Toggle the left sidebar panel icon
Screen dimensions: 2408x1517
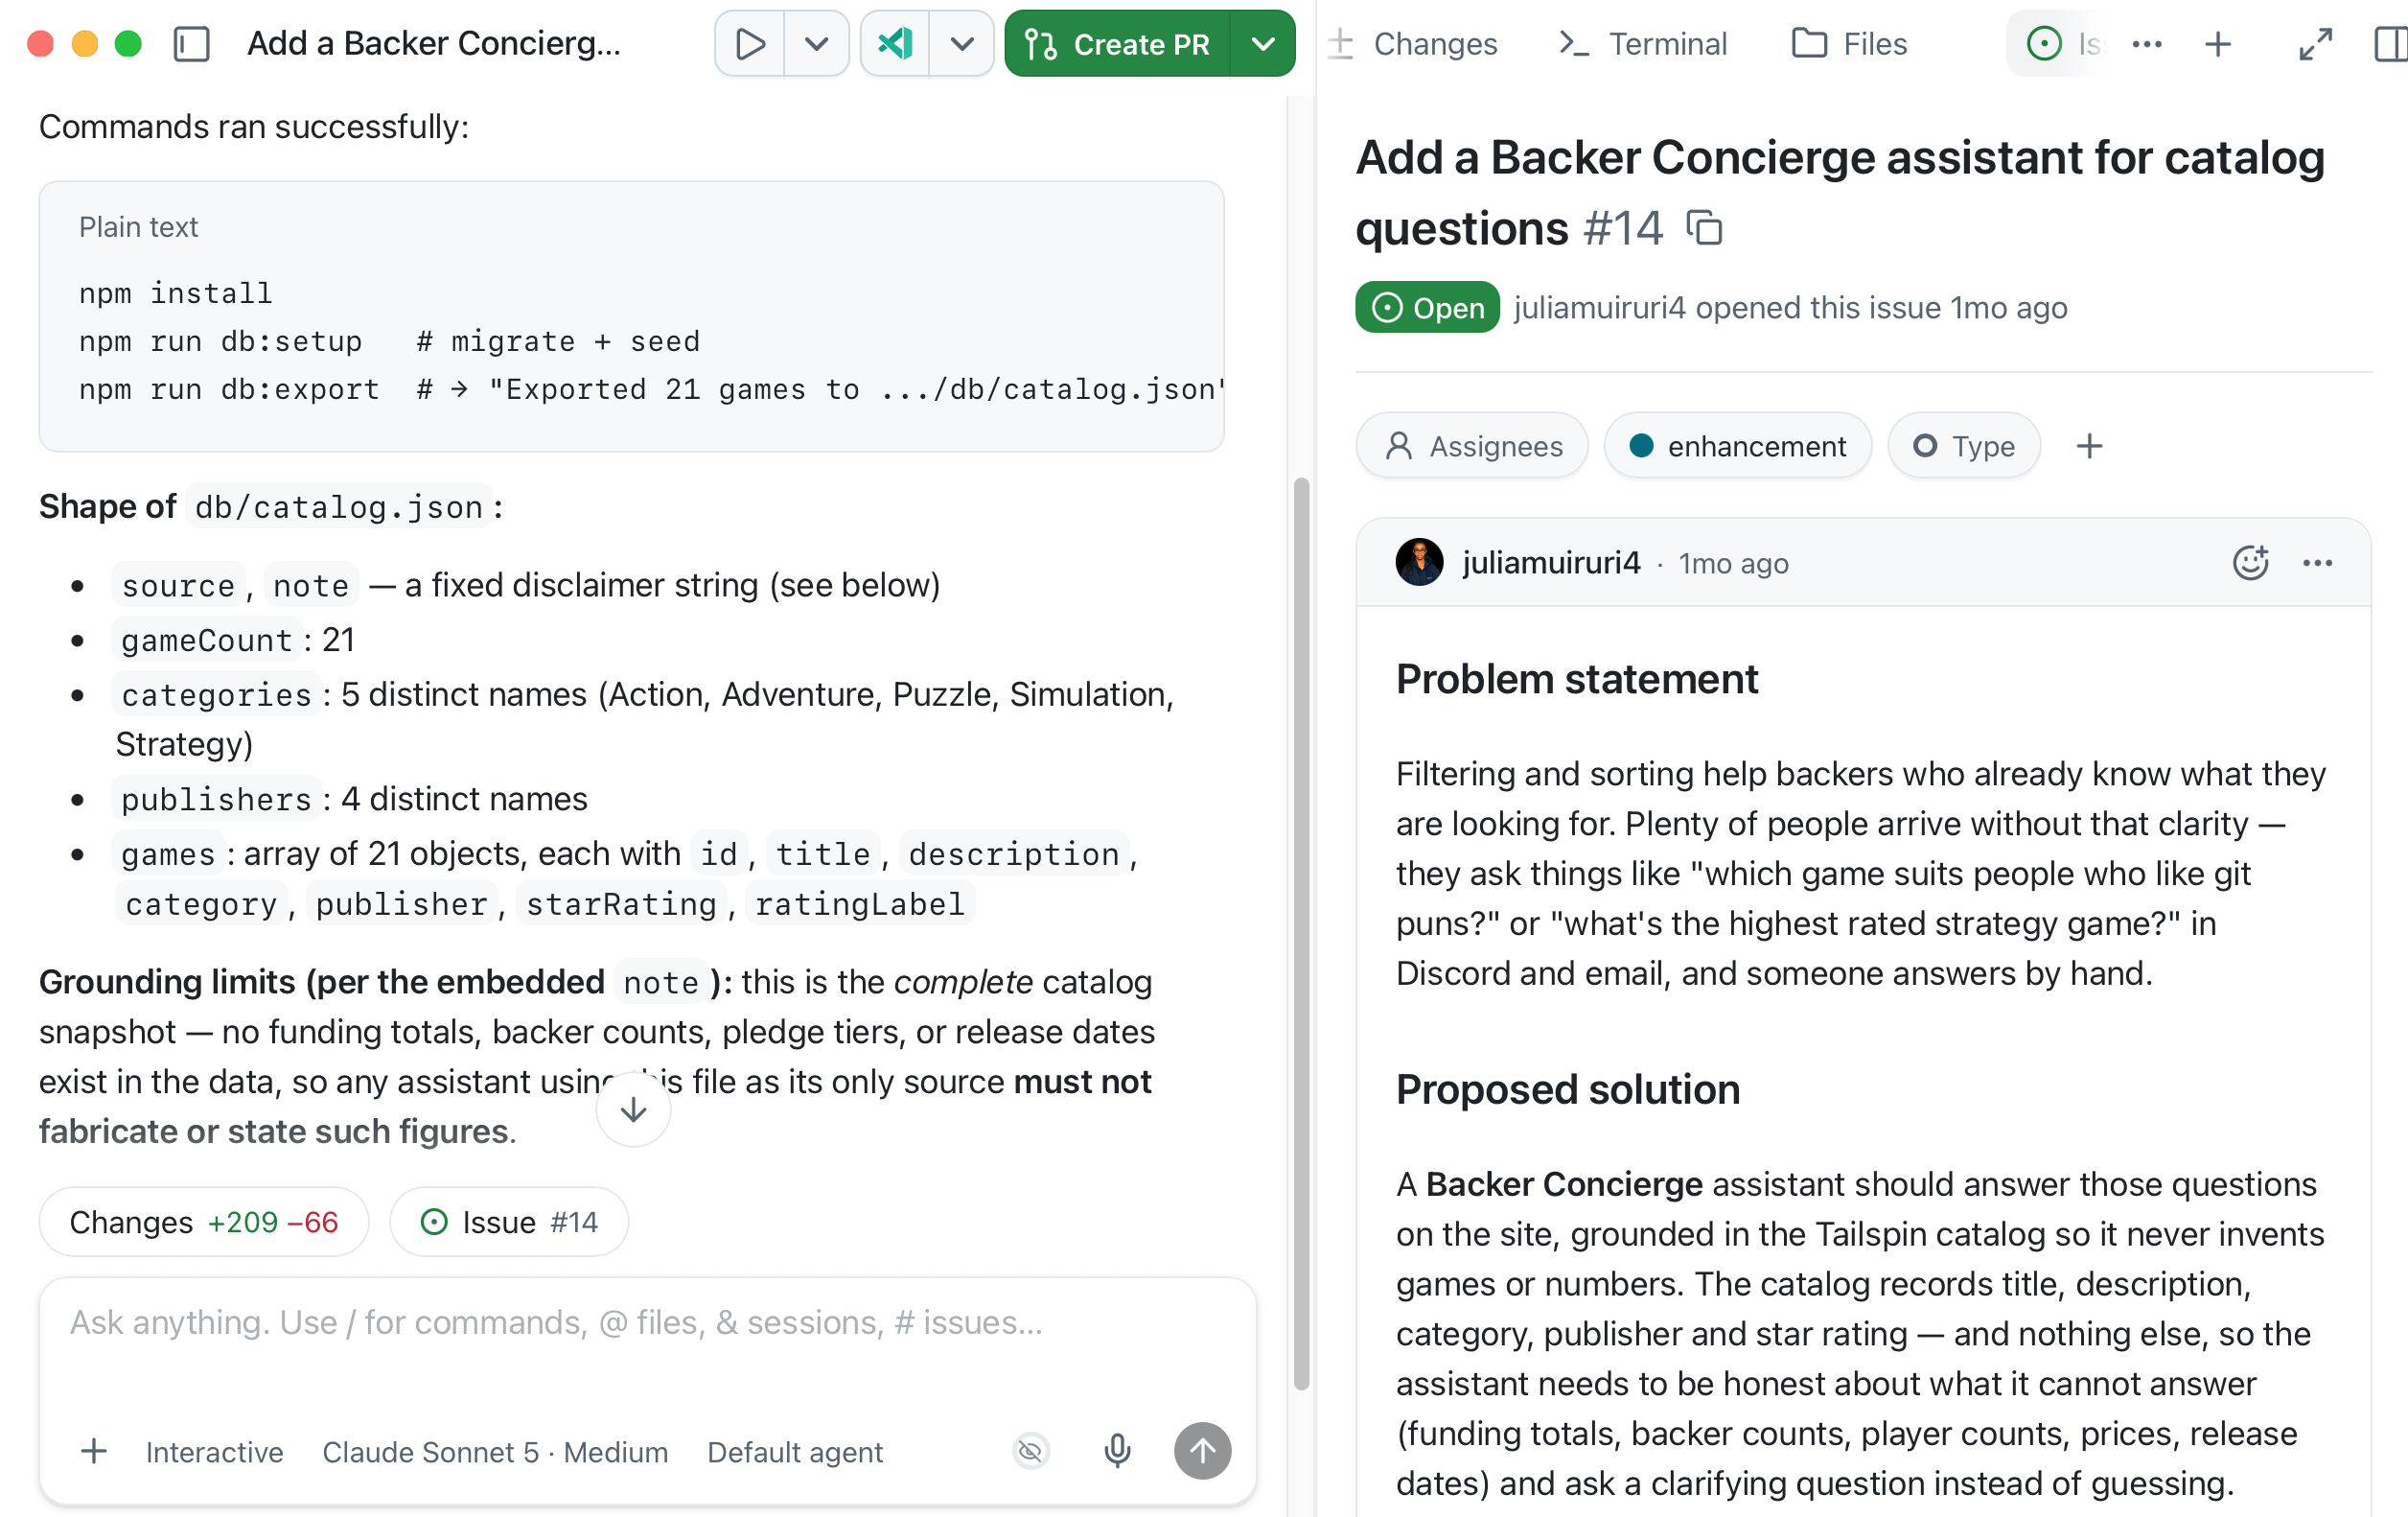point(191,44)
